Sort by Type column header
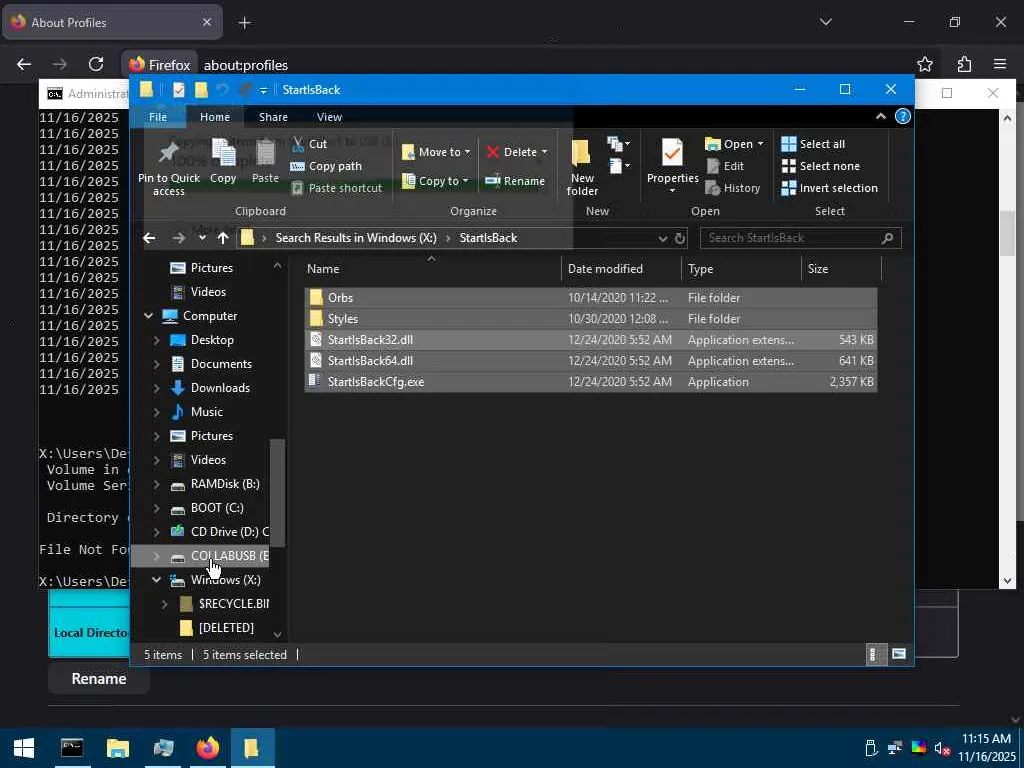Viewport: 1024px width, 768px height. (x=741, y=269)
